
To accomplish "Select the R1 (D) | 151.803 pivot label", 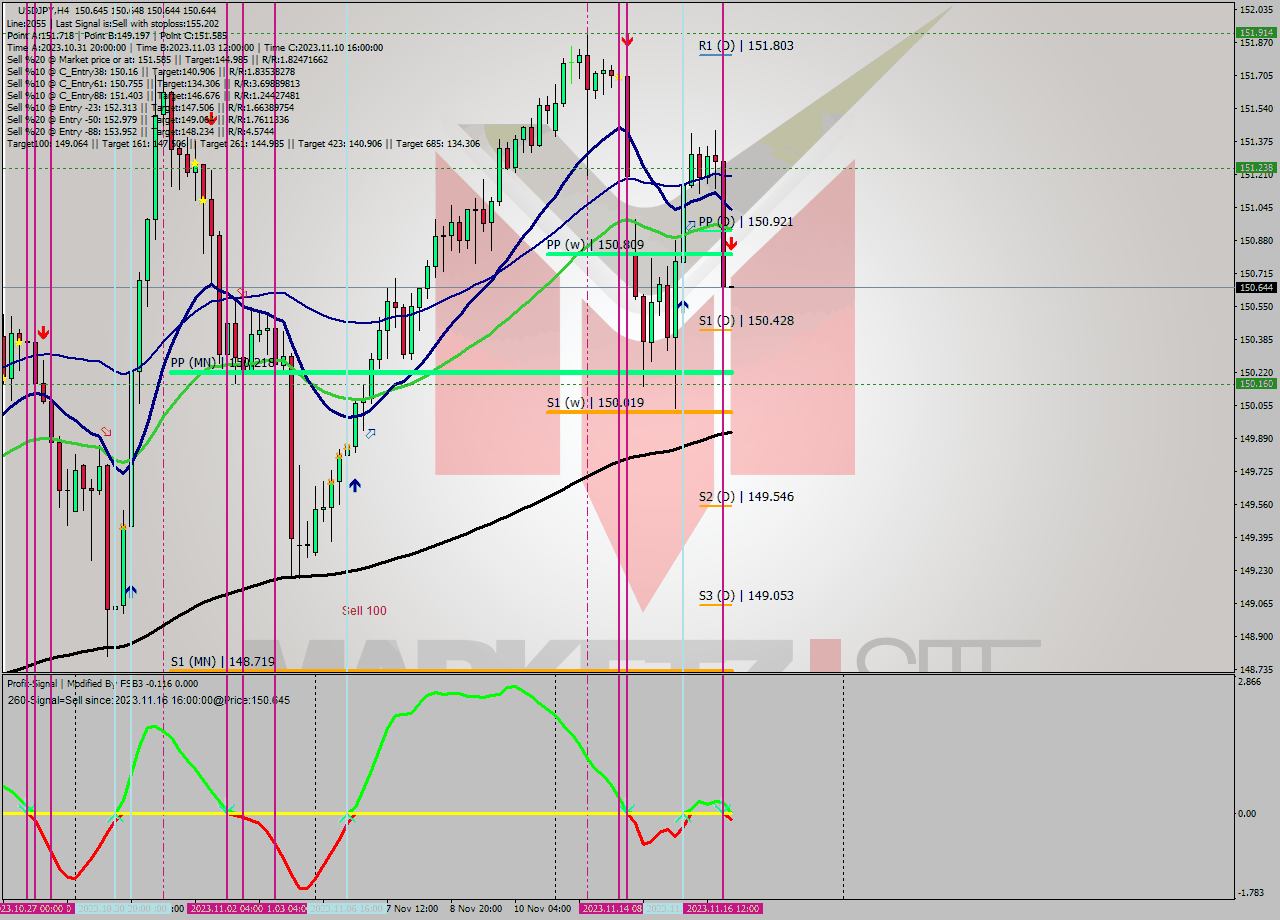I will point(746,46).
